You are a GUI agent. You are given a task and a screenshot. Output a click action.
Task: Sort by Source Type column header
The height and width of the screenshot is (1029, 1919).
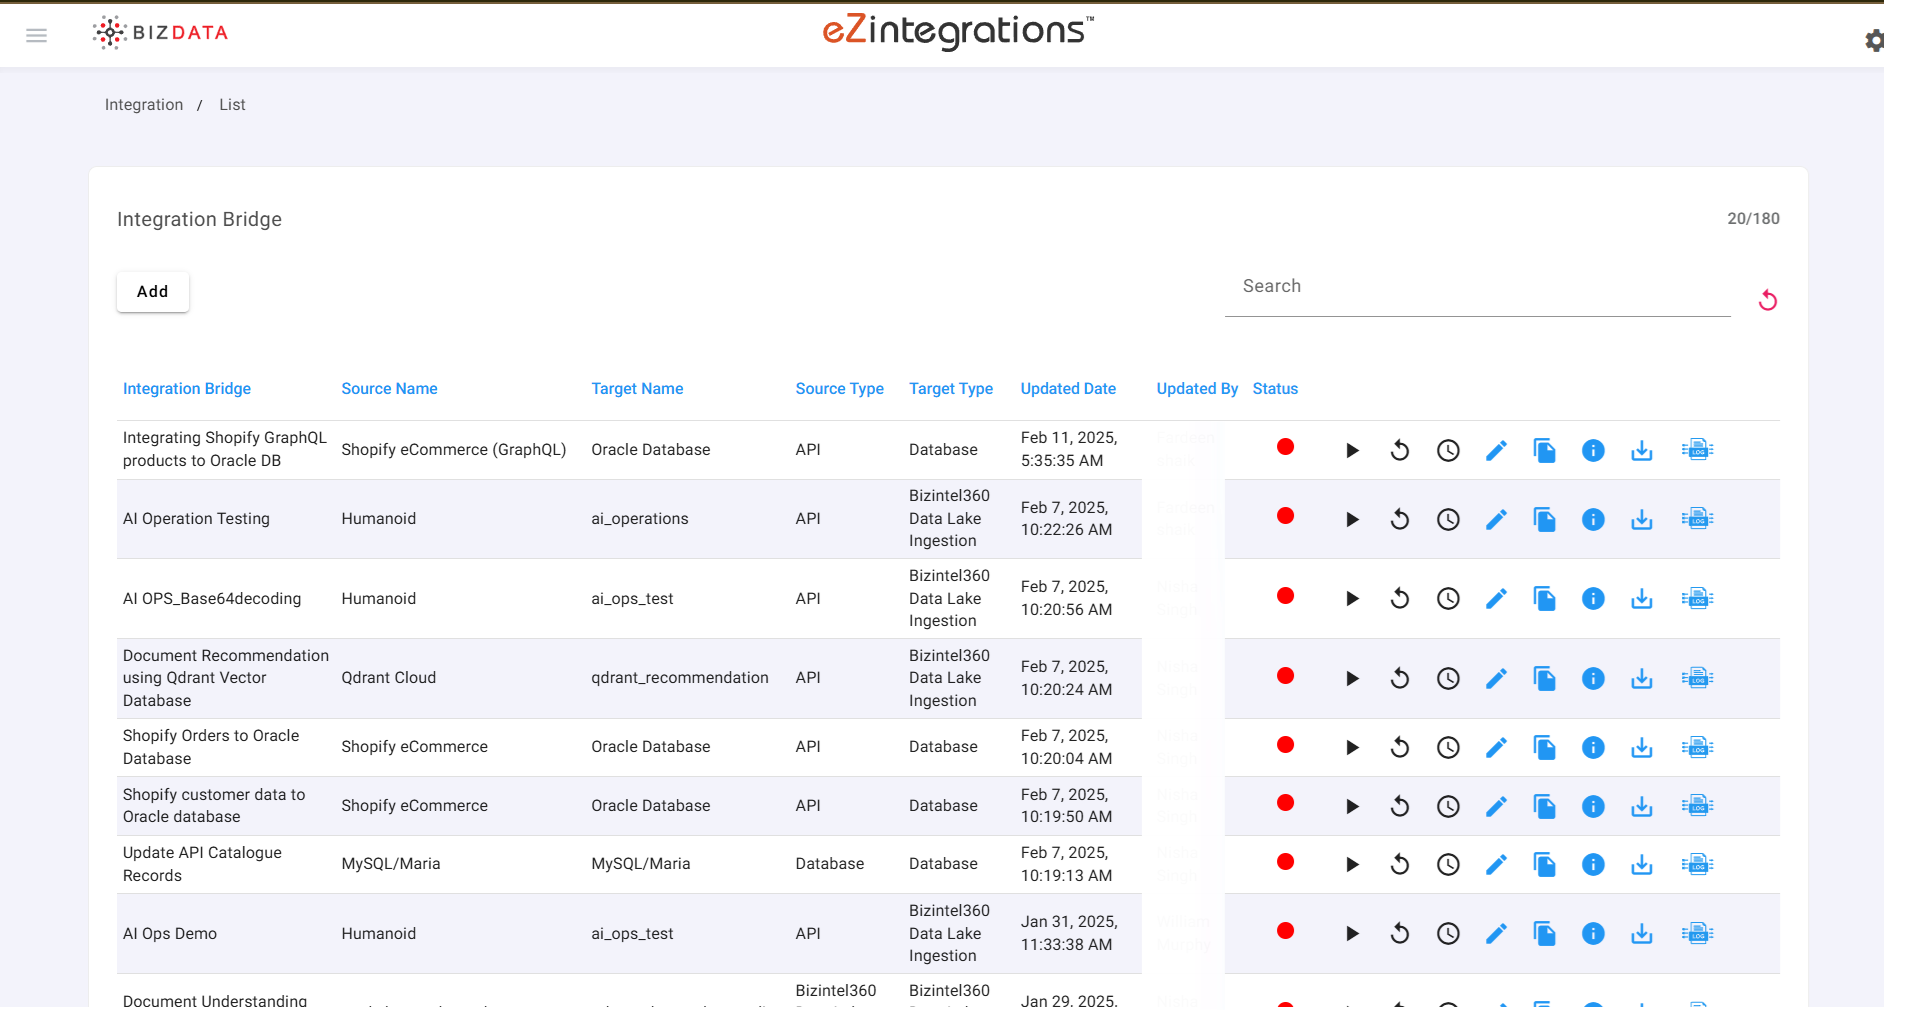click(x=839, y=389)
